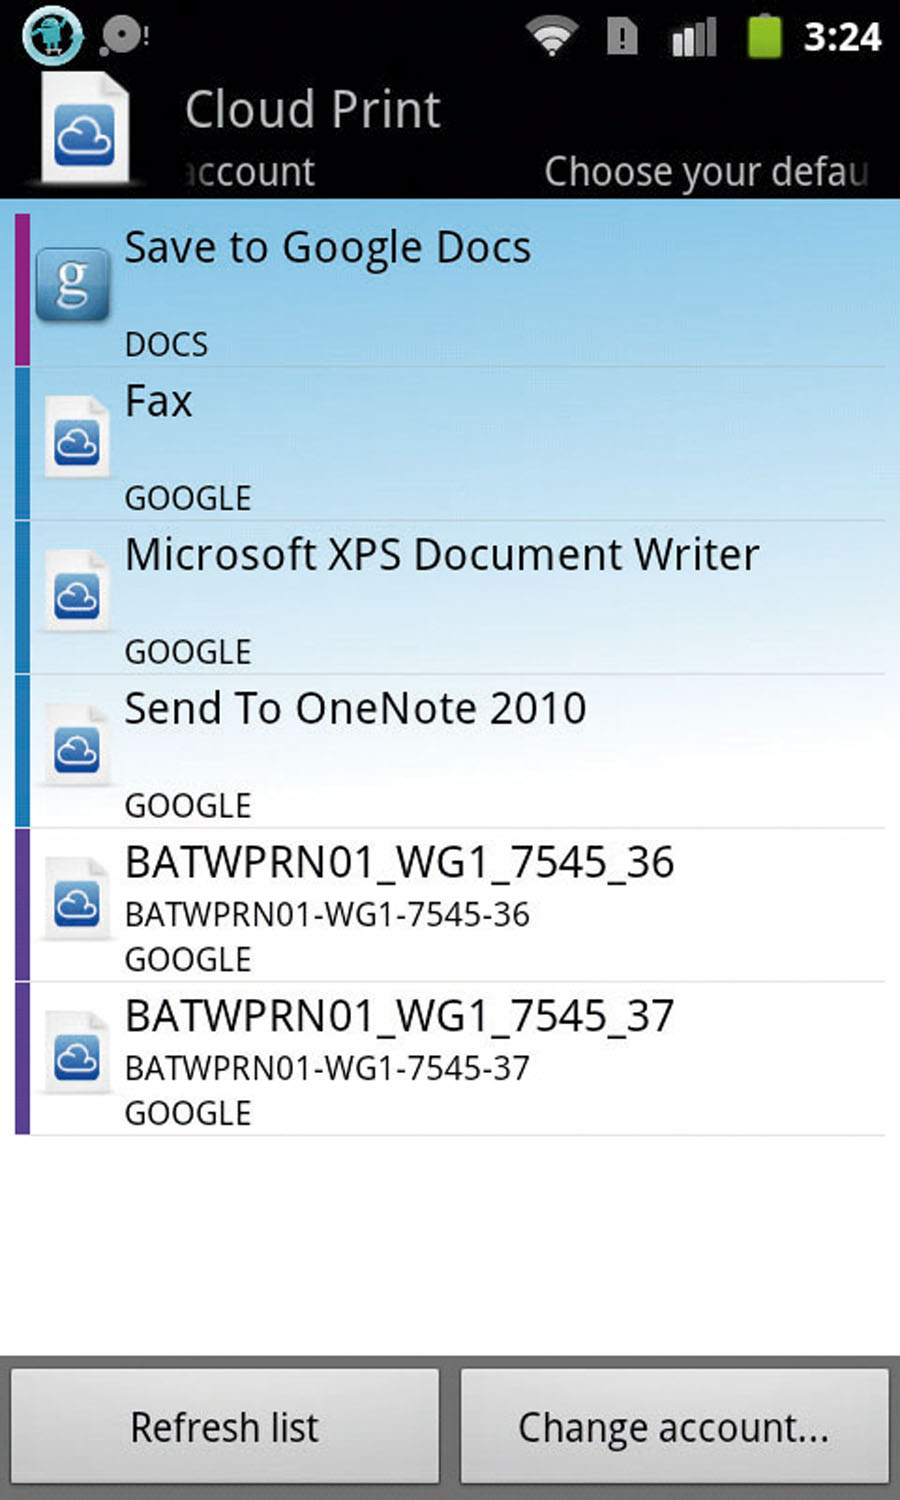Tap the cellular signal bars icon
900x1500 pixels.
pos(694,37)
